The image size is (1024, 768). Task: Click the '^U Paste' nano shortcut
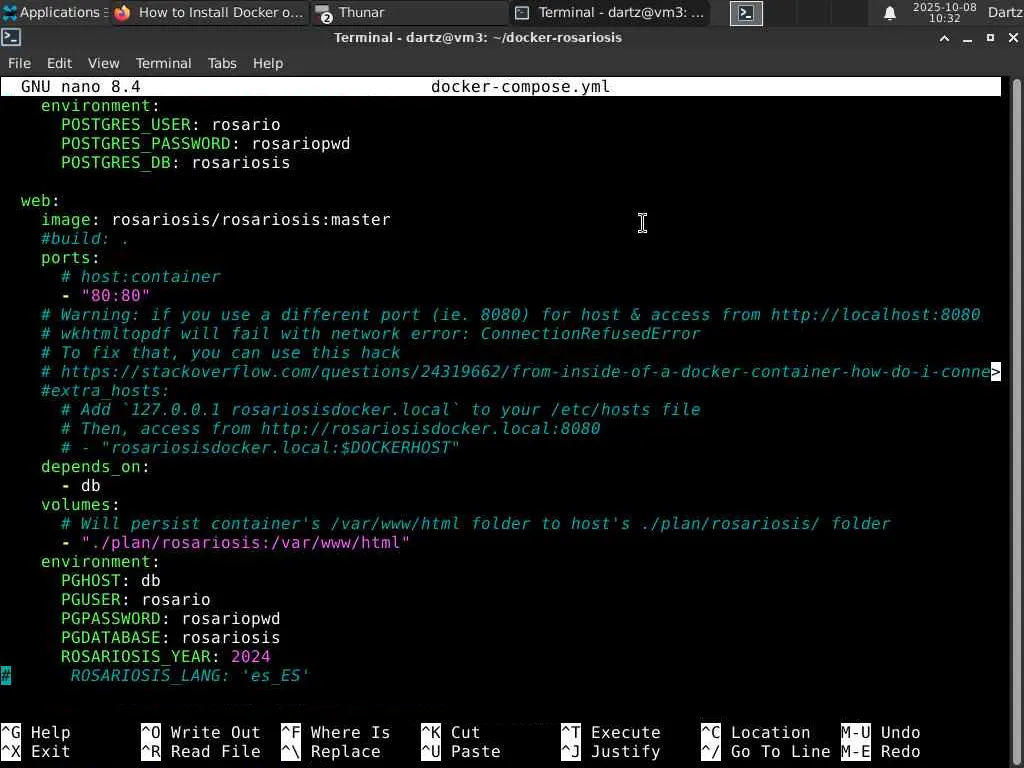click(460, 752)
